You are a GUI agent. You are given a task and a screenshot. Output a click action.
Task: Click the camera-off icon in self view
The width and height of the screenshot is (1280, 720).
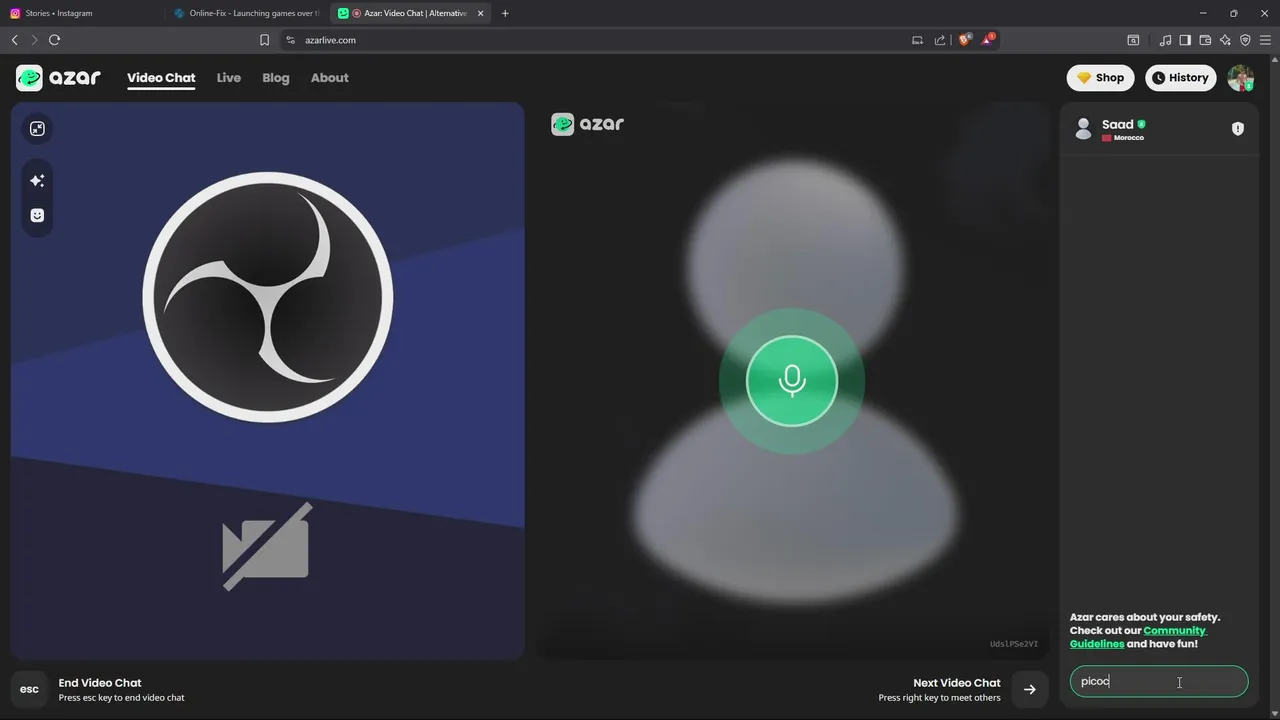[267, 546]
